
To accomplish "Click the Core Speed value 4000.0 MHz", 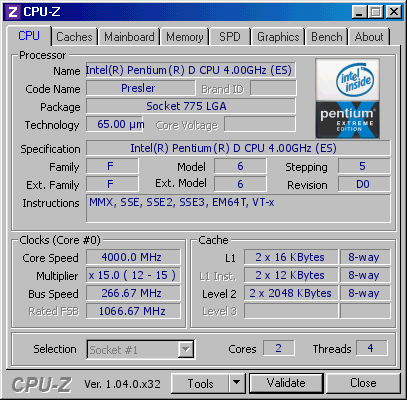I will coord(133,257).
